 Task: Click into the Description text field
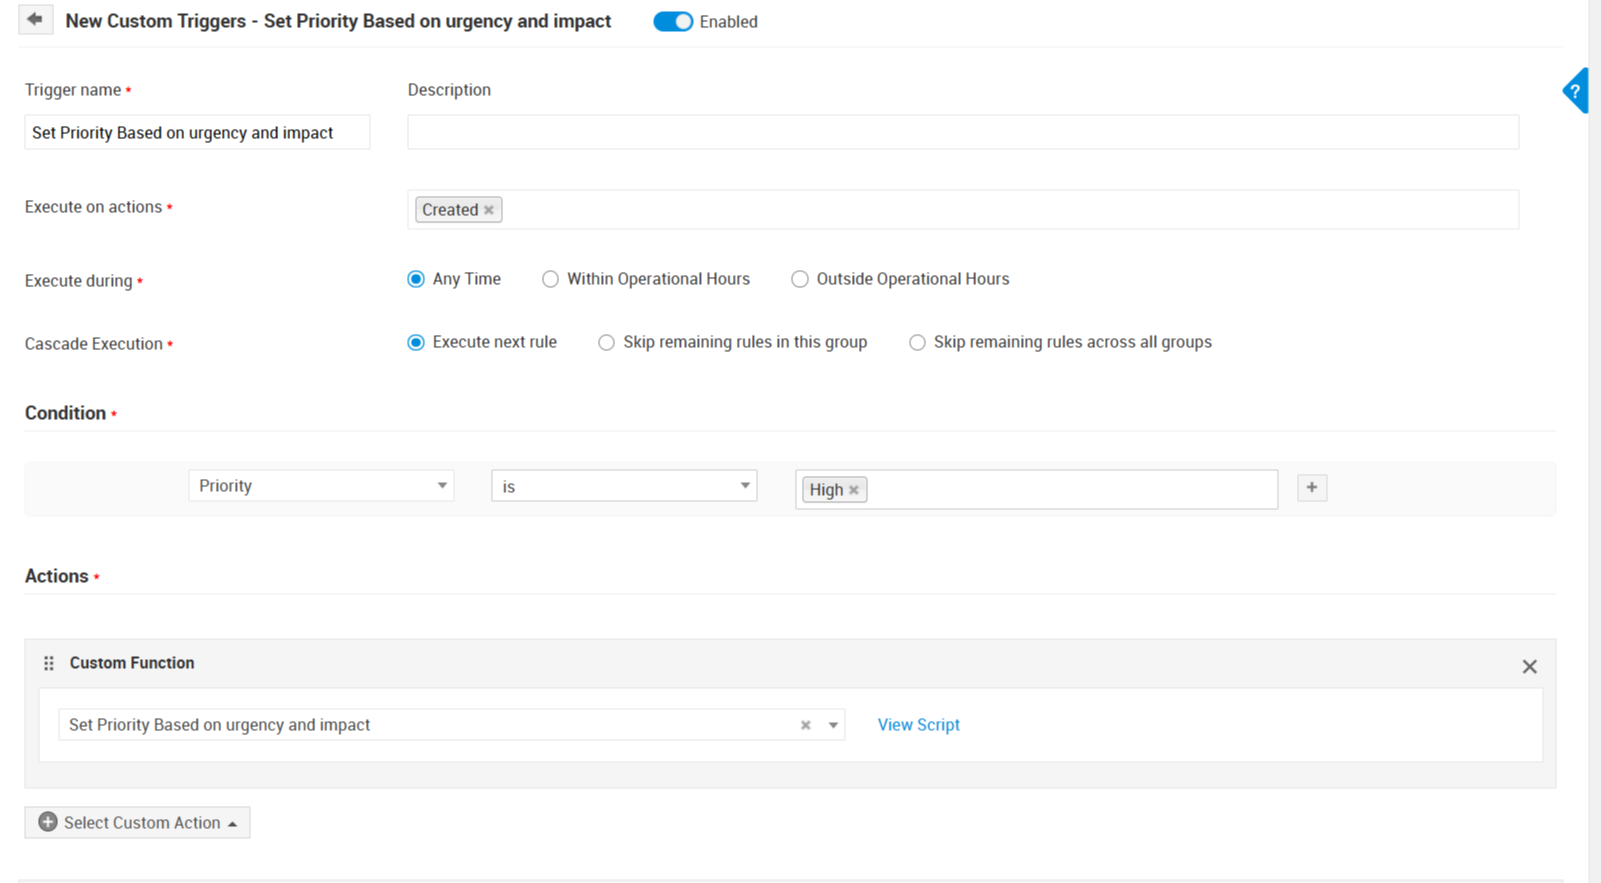962,132
